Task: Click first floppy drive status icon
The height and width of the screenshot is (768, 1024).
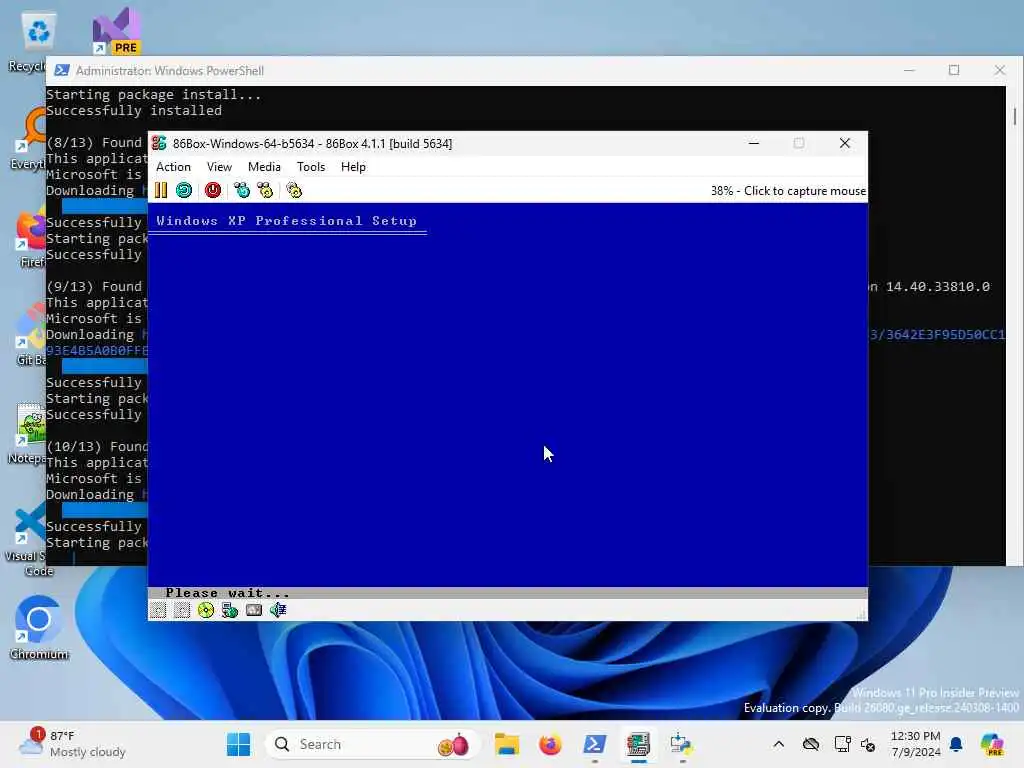Action: click(158, 610)
